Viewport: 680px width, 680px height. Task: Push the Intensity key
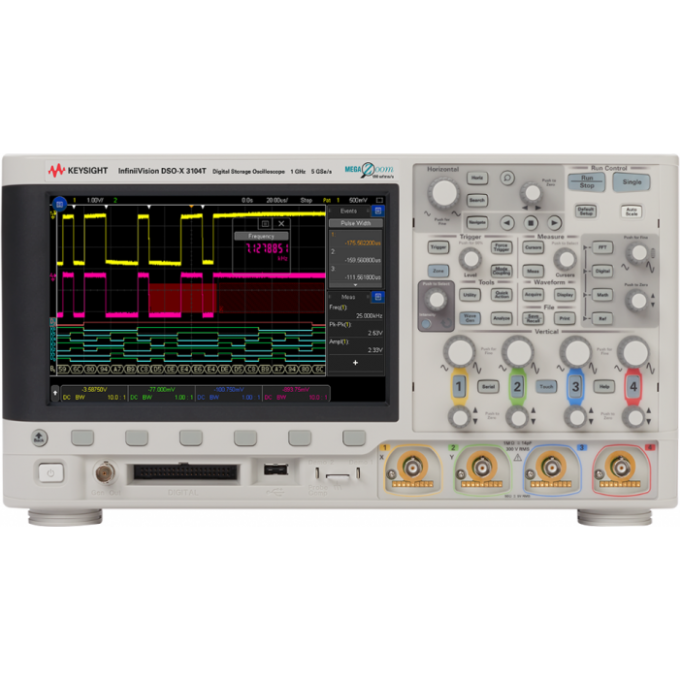426,324
